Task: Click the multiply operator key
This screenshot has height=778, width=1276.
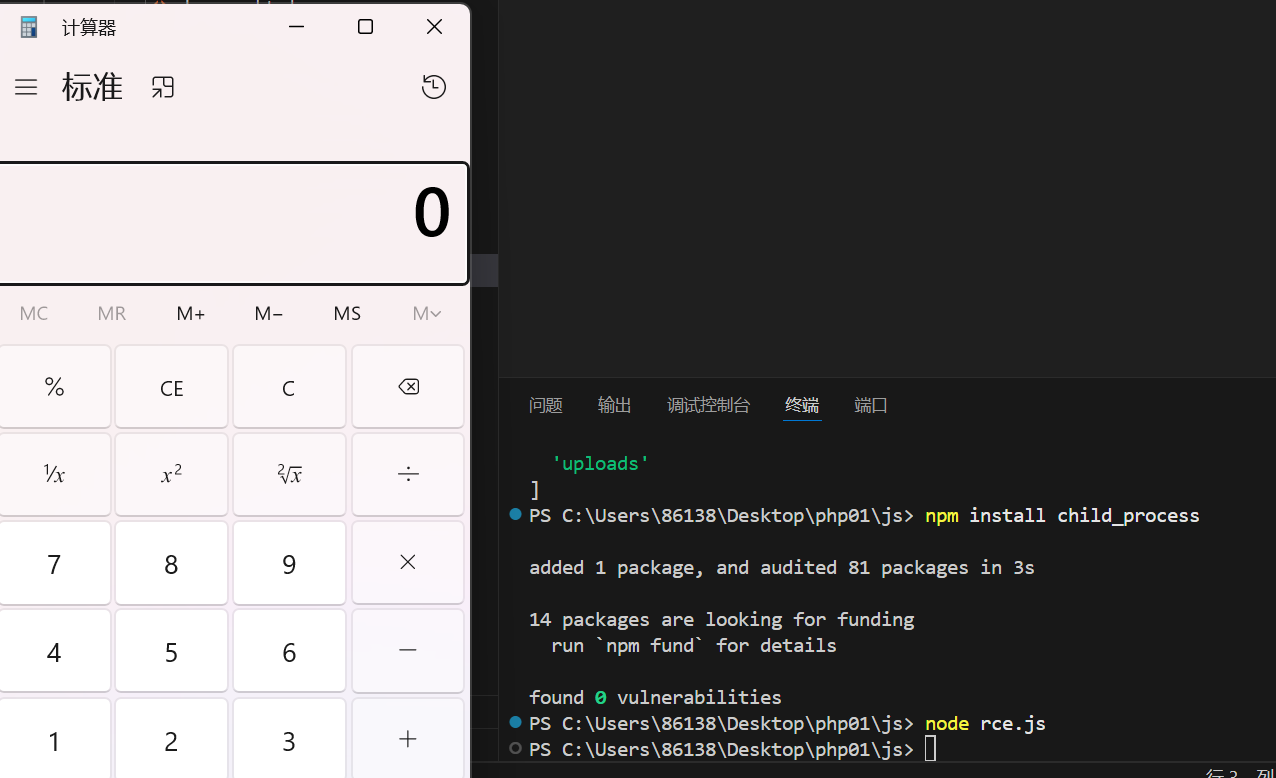Action: [x=408, y=562]
